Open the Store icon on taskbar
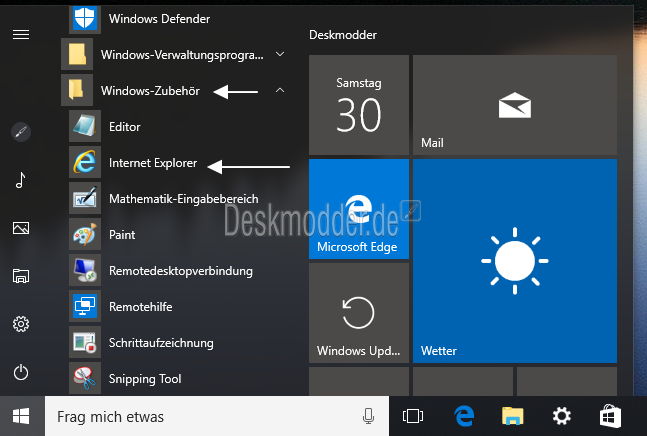 pyautogui.click(x=610, y=416)
